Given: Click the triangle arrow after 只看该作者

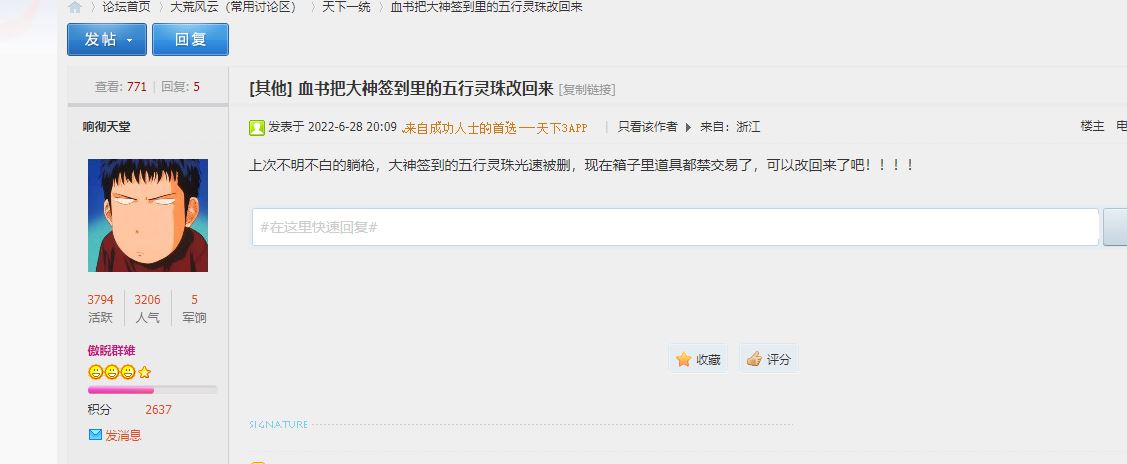Looking at the screenshot, I should [x=688, y=128].
